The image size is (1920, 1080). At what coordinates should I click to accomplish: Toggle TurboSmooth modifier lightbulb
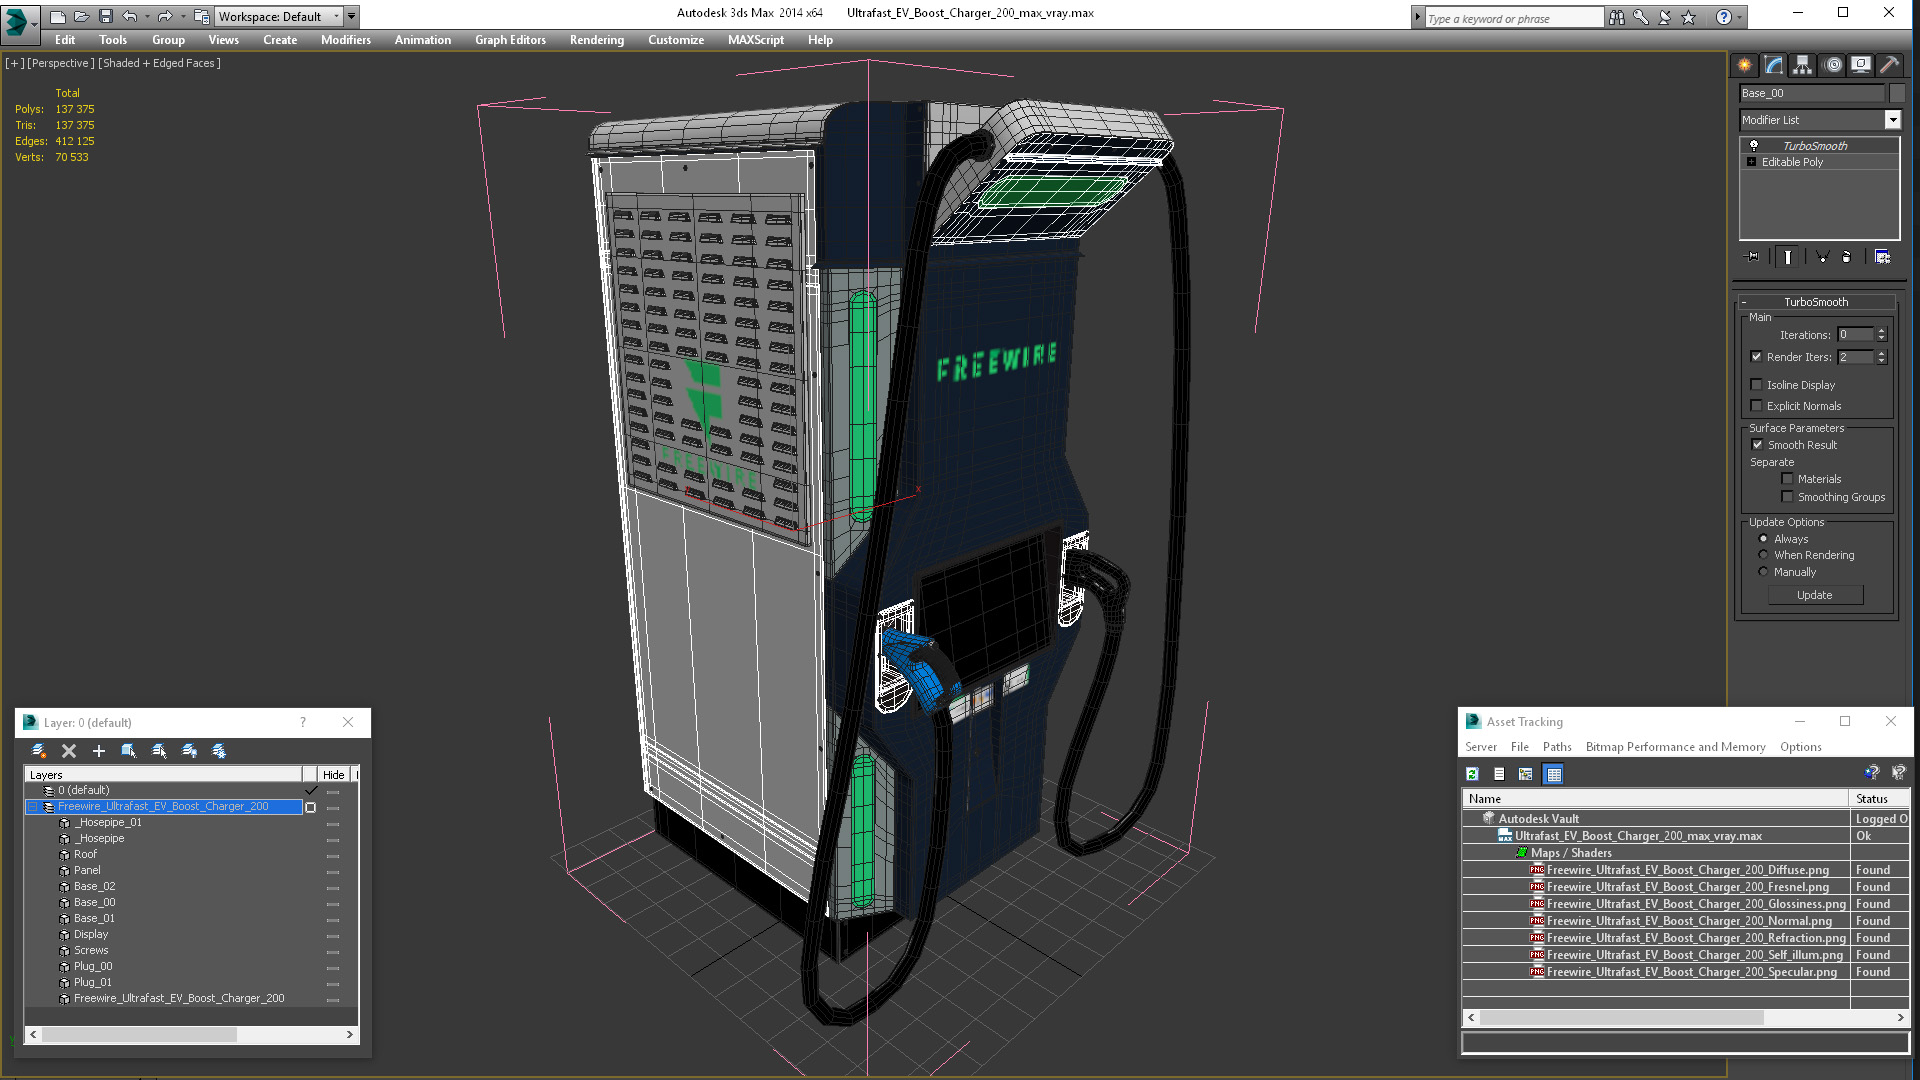(1754, 146)
